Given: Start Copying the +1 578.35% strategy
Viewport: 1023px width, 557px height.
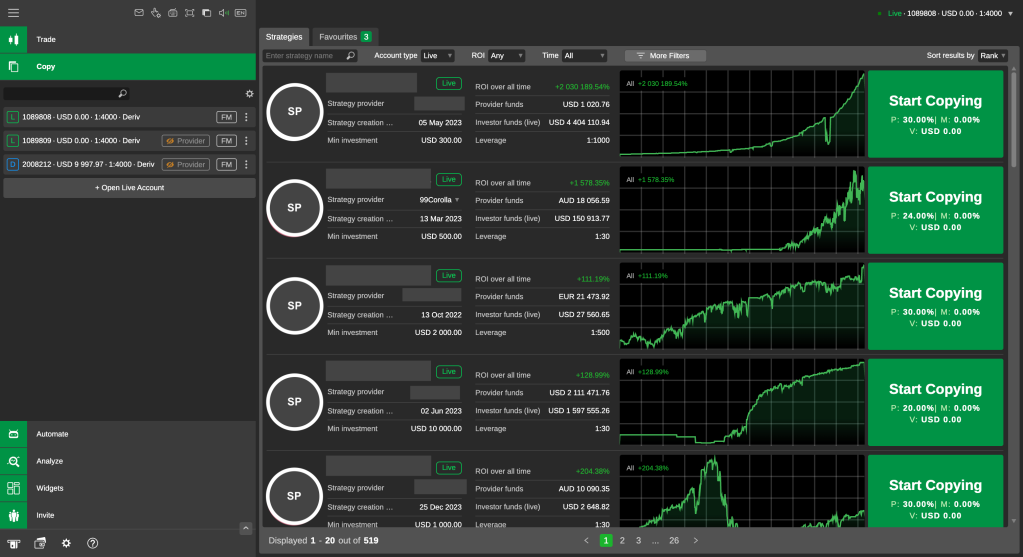Looking at the screenshot, I should pos(935,210).
